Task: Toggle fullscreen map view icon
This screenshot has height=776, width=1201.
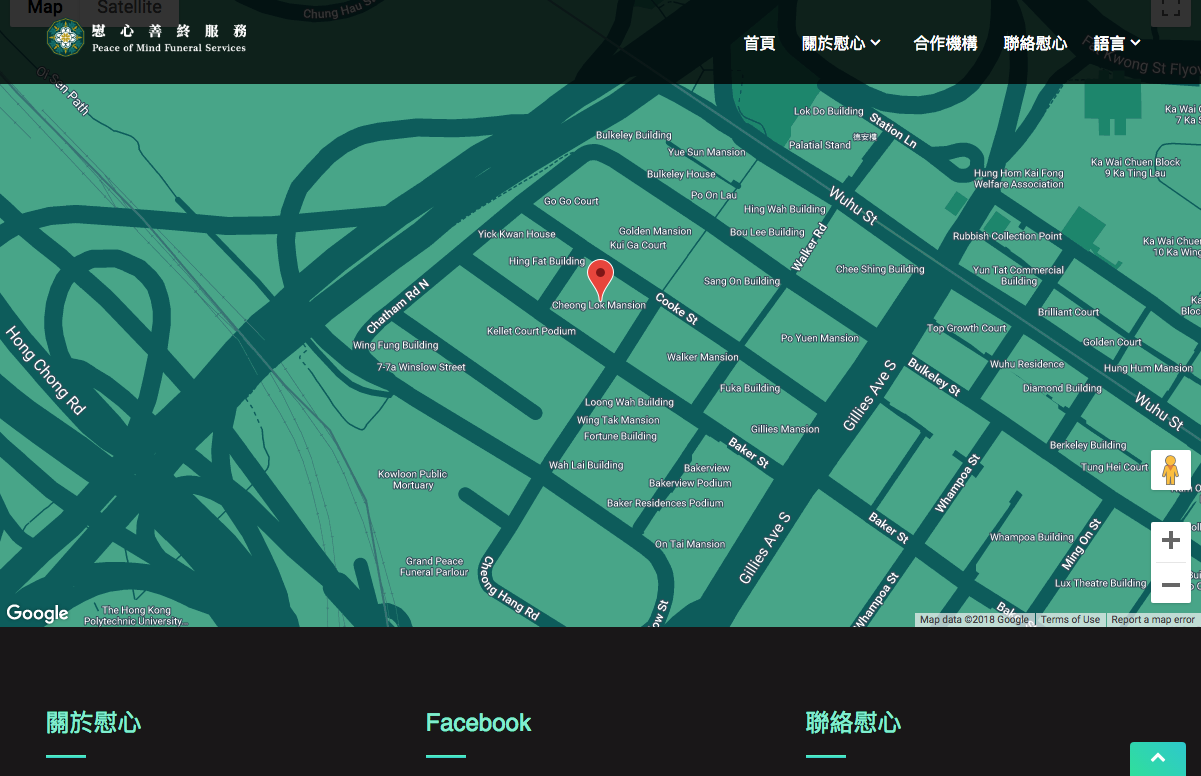Action: point(1170,10)
